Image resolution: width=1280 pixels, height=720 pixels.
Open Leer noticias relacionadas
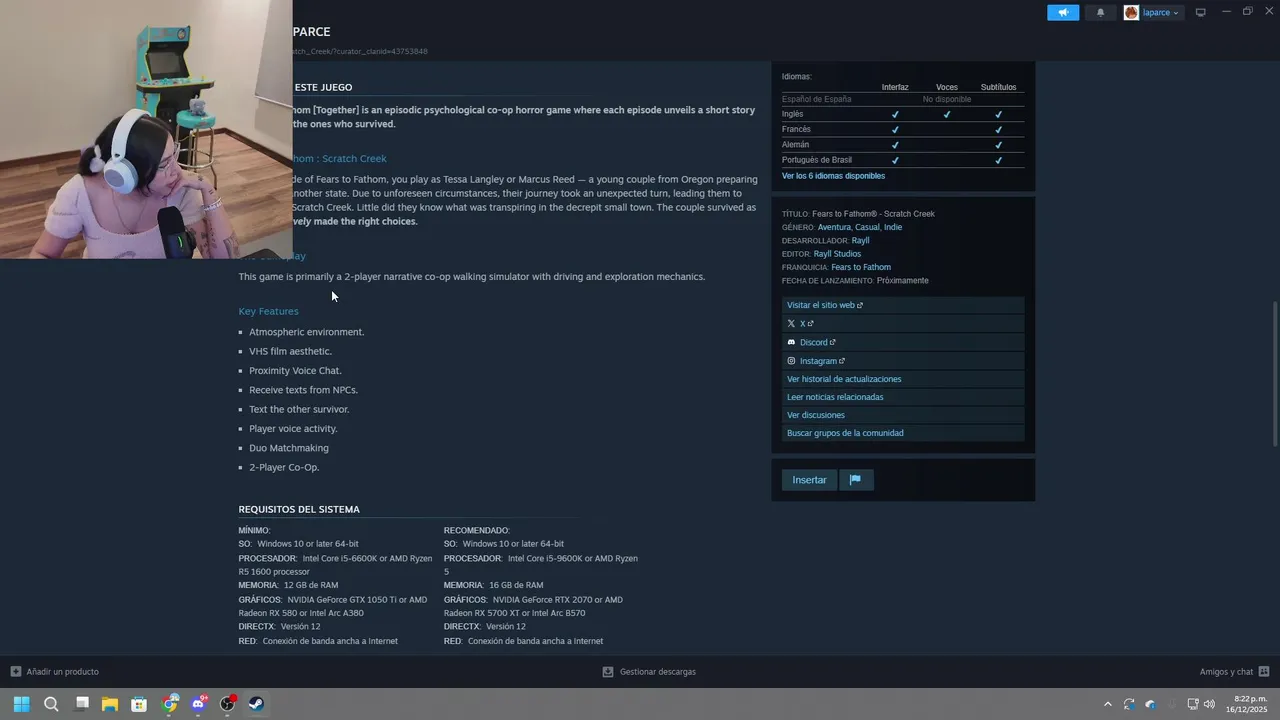coord(835,397)
